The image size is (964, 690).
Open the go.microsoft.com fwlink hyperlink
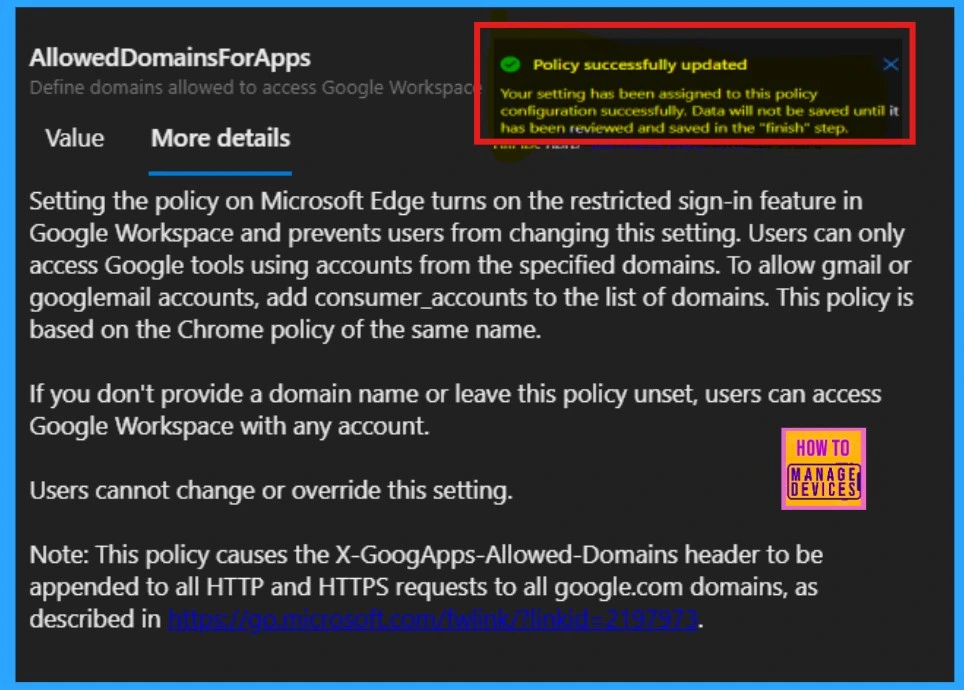[433, 619]
